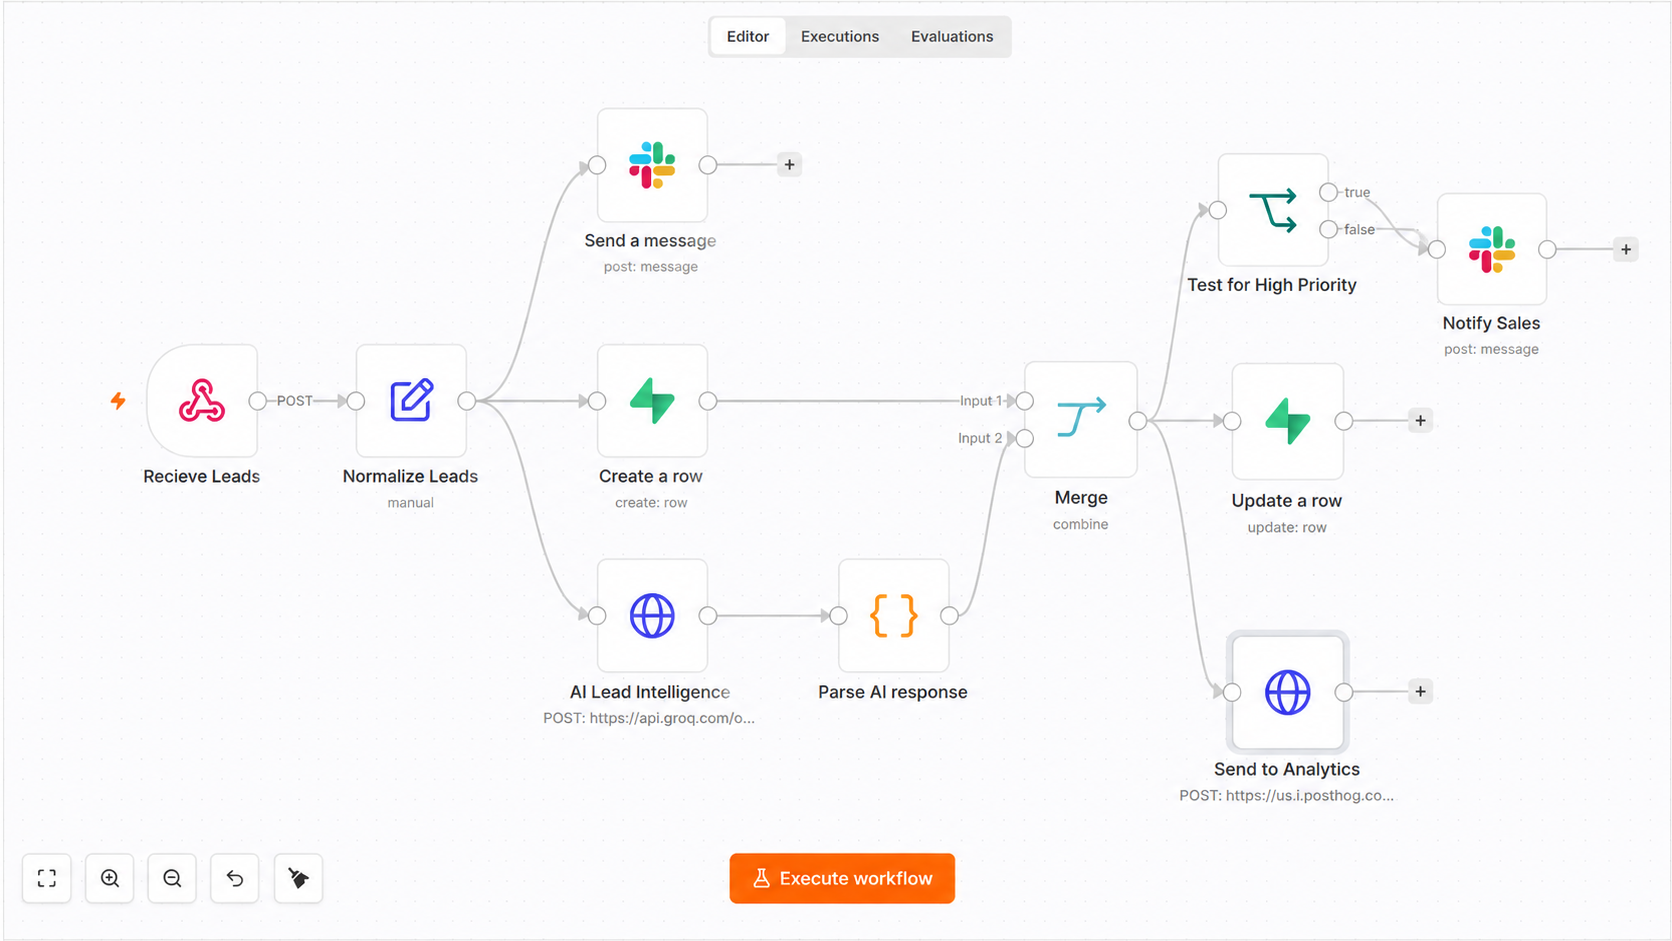Screen dimensions: 1672x941
Task: Select the Test for High Priority node
Action: click(x=1273, y=210)
